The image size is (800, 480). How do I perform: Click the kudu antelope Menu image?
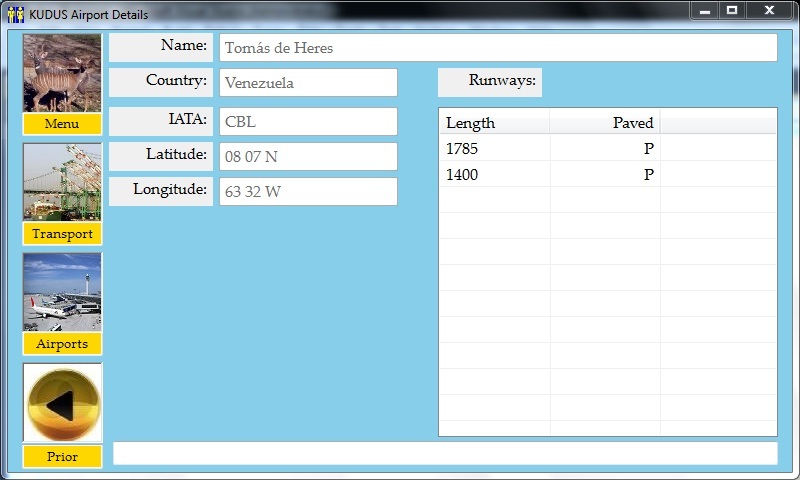point(62,73)
